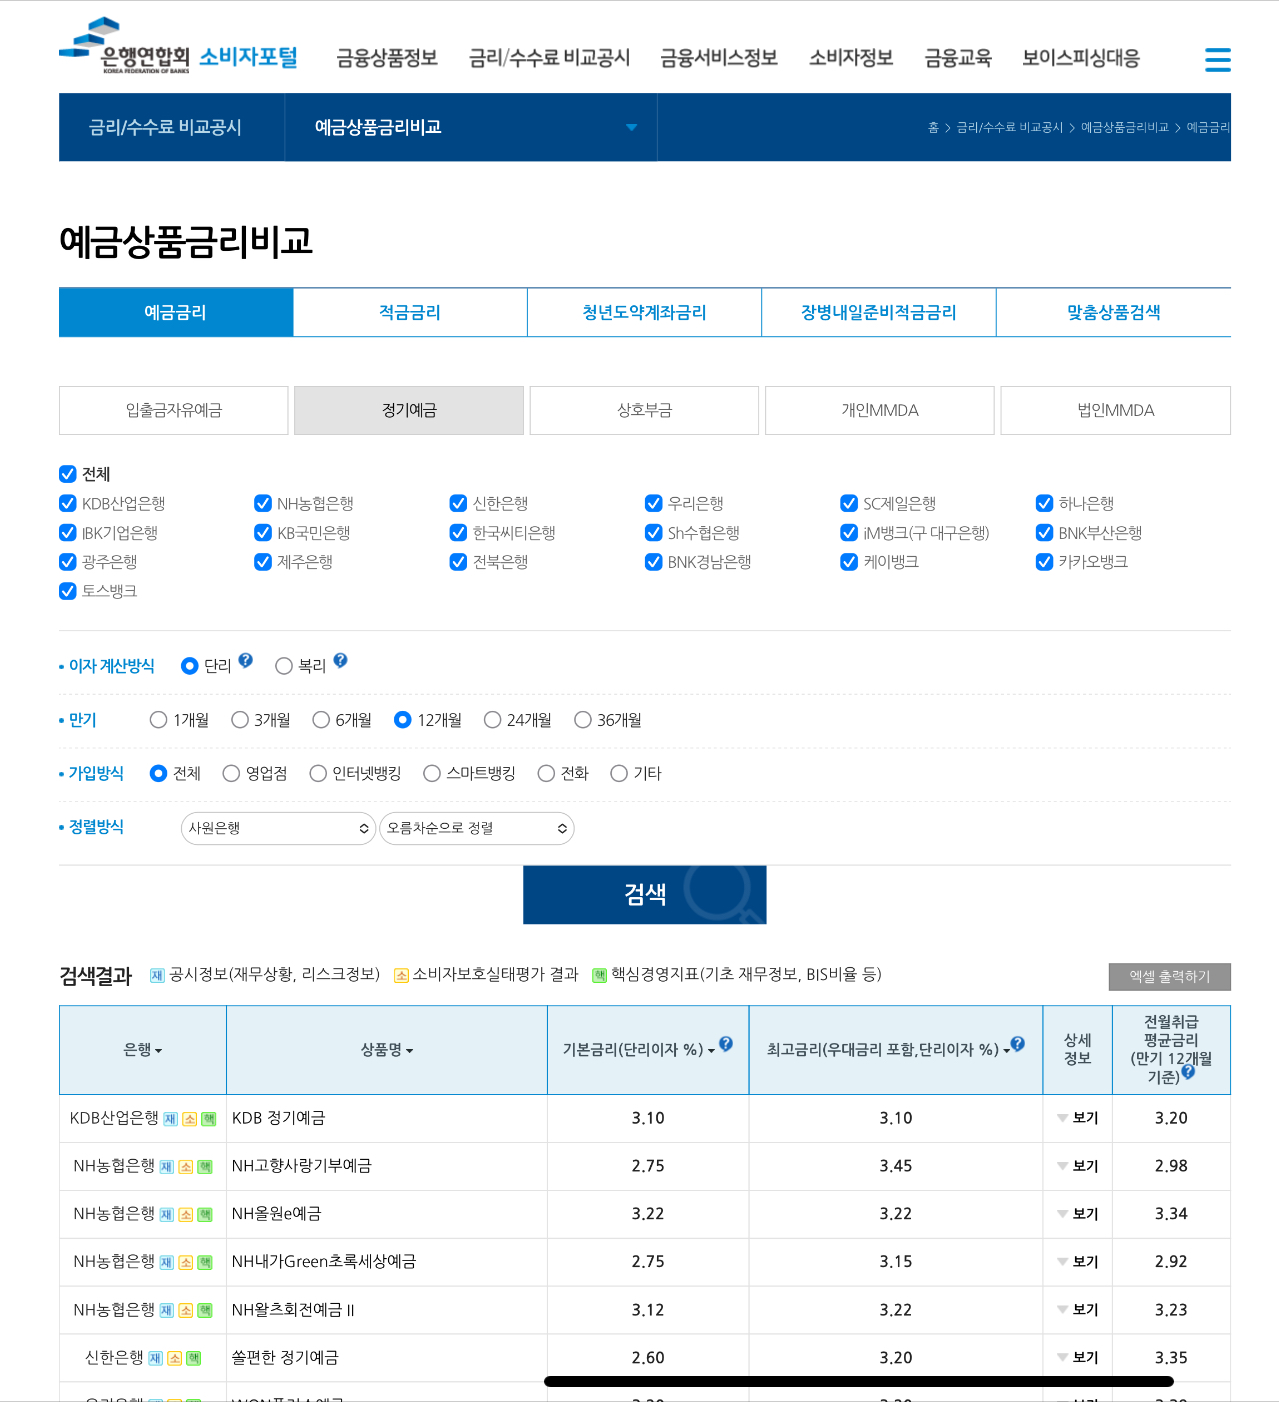This screenshot has height=1402, width=1279.
Task: Open the 오름차순으로 정렬 dropdown
Action: [477, 828]
